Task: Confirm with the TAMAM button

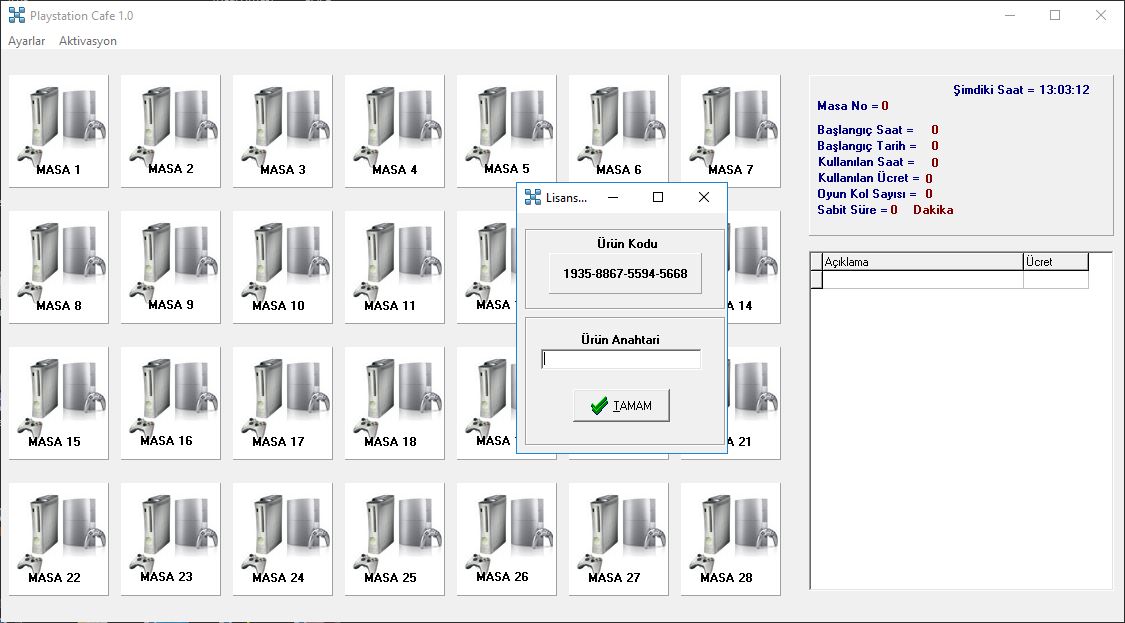Action: [621, 406]
